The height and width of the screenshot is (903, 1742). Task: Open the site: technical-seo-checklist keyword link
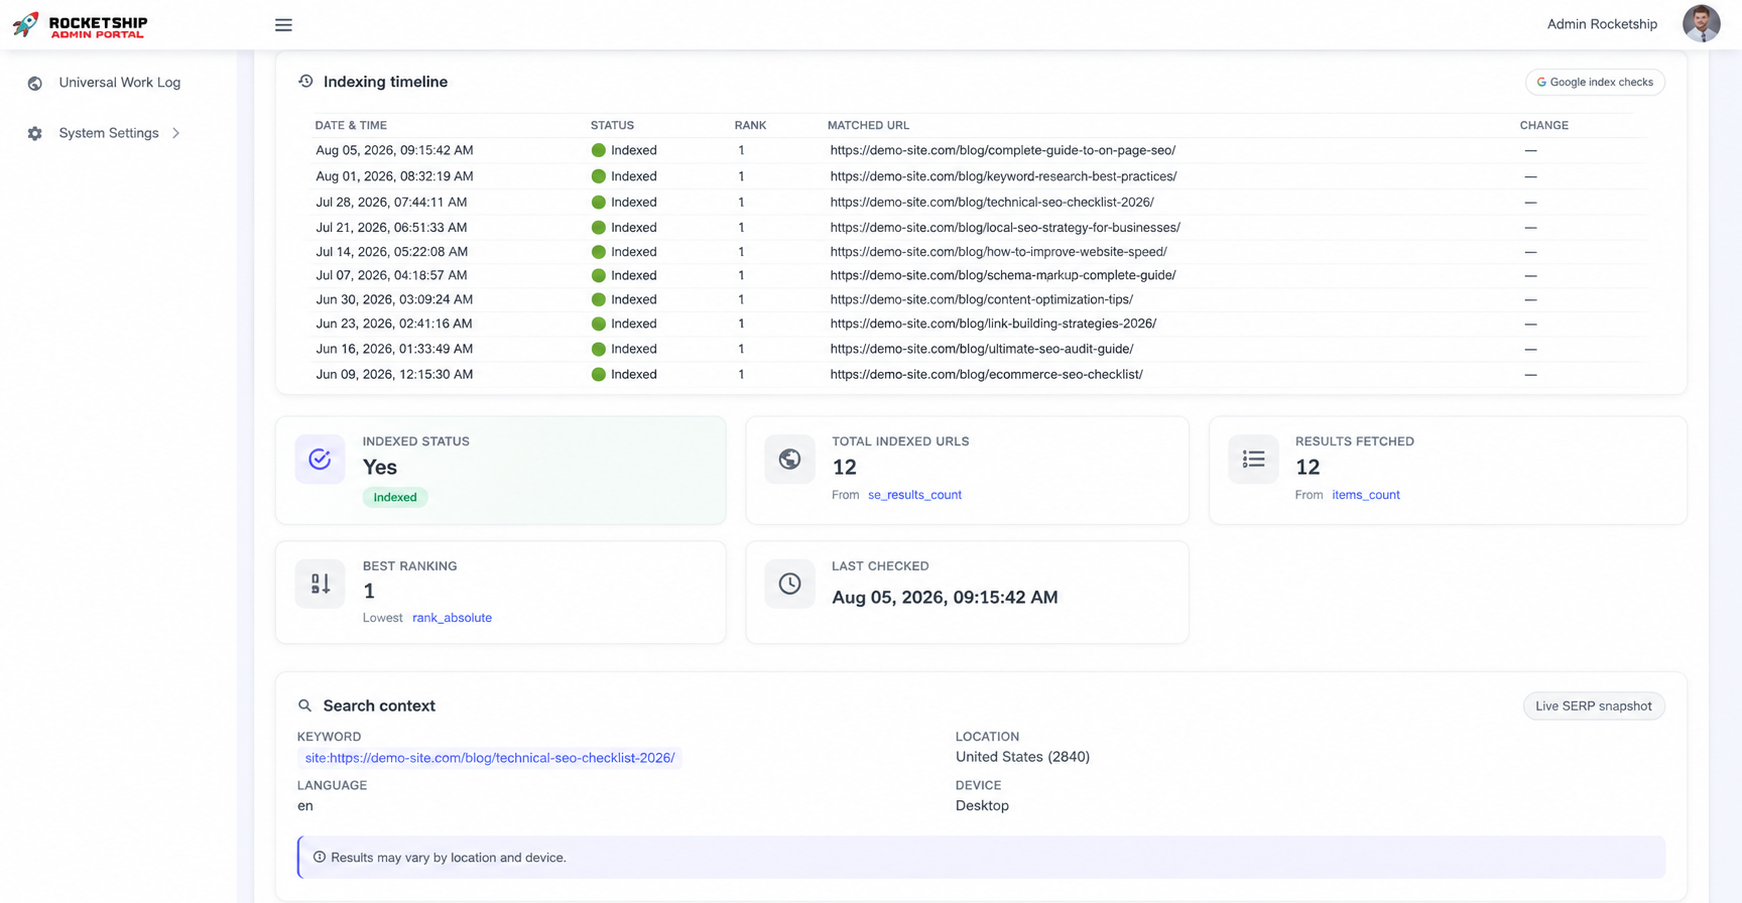coord(490,758)
